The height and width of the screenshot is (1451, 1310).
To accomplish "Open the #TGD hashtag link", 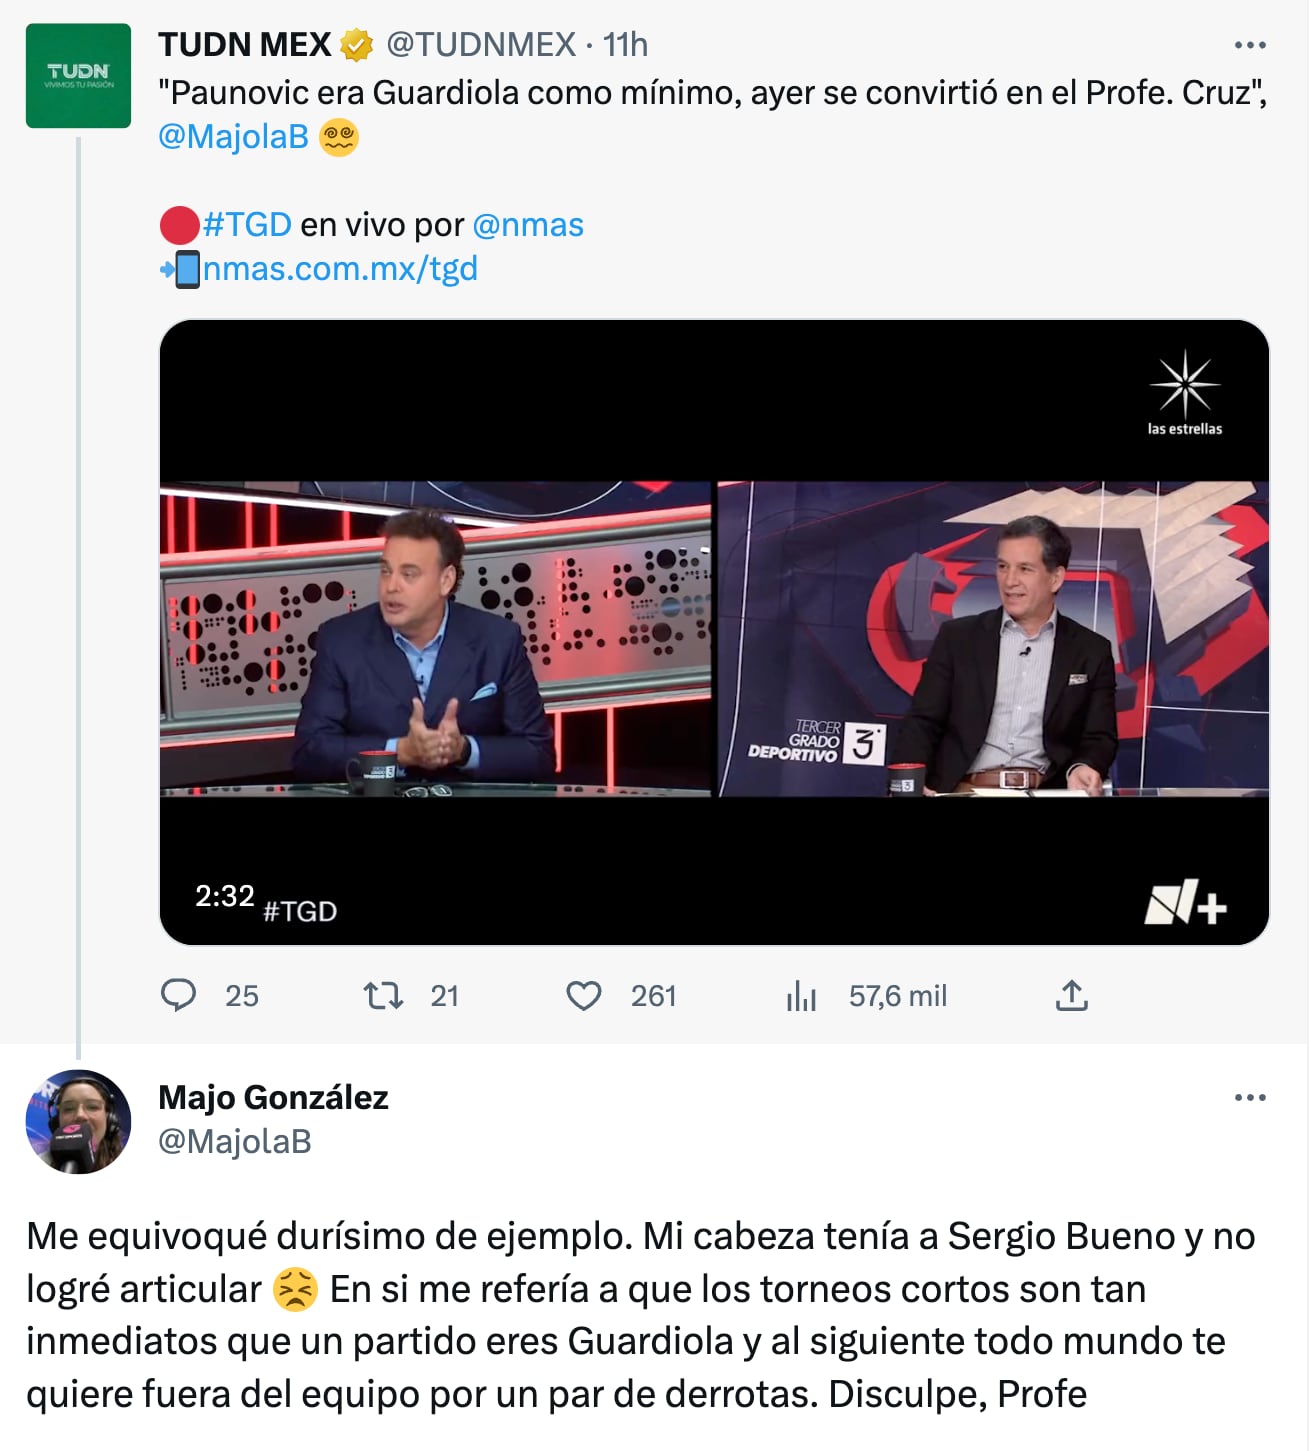I will click(247, 225).
